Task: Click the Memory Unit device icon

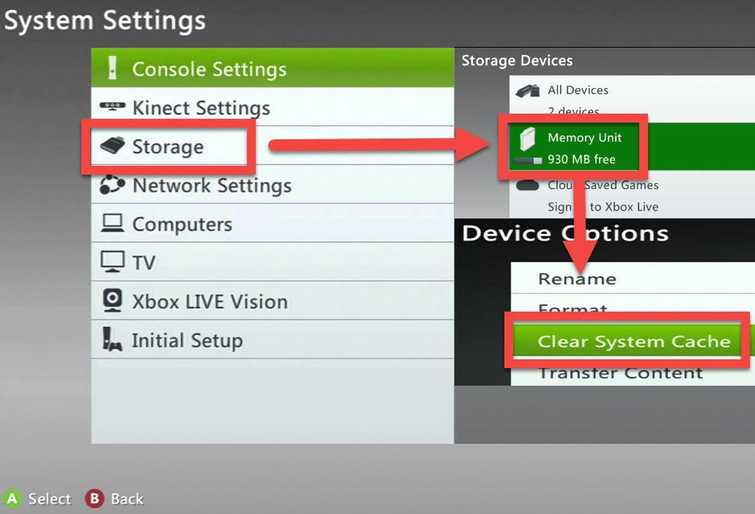Action: pyautogui.click(x=527, y=140)
